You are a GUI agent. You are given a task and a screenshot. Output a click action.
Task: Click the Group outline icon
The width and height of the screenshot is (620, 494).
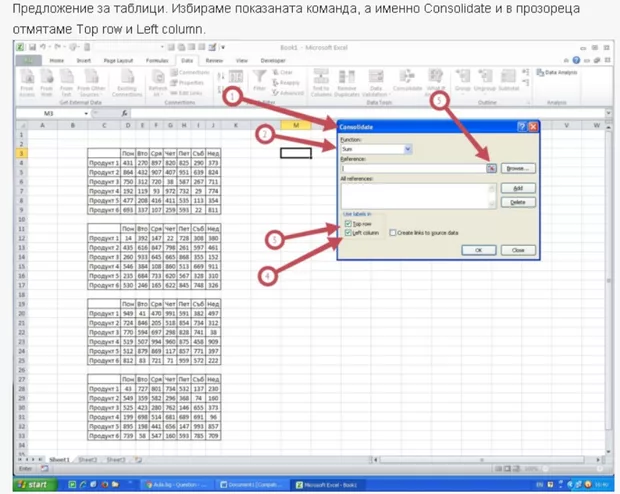[x=463, y=80]
